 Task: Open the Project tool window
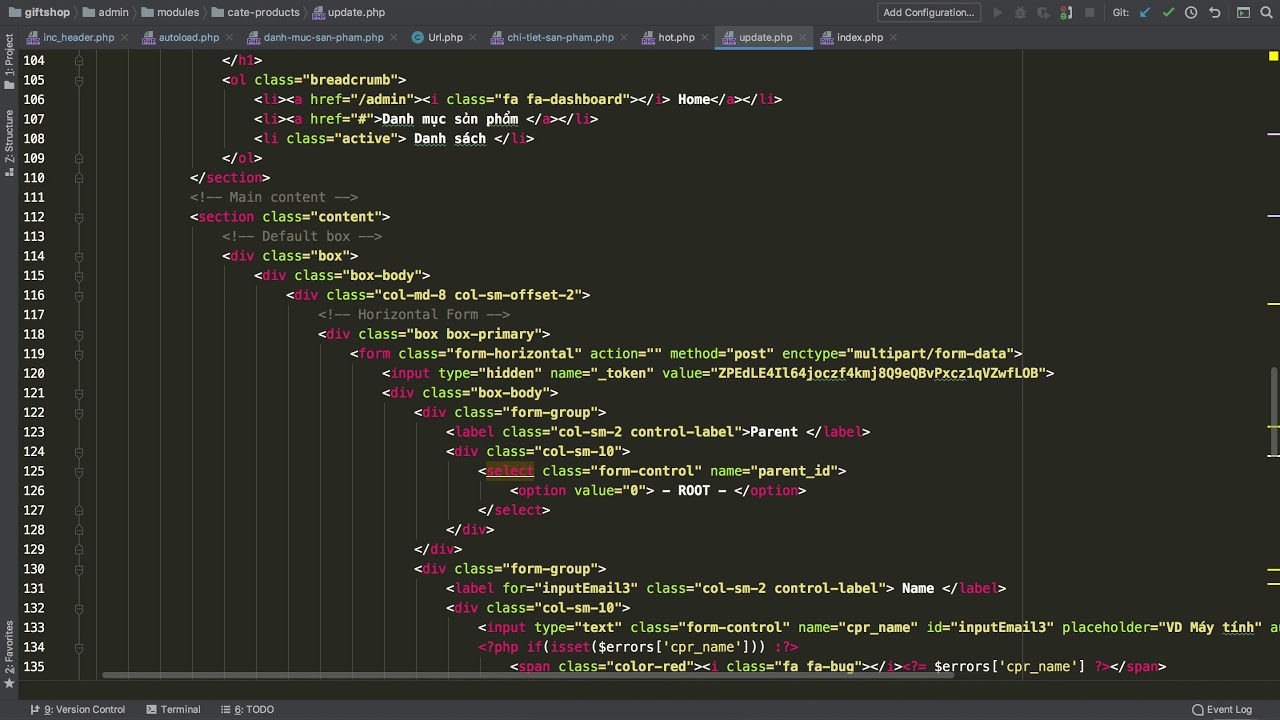[x=9, y=61]
